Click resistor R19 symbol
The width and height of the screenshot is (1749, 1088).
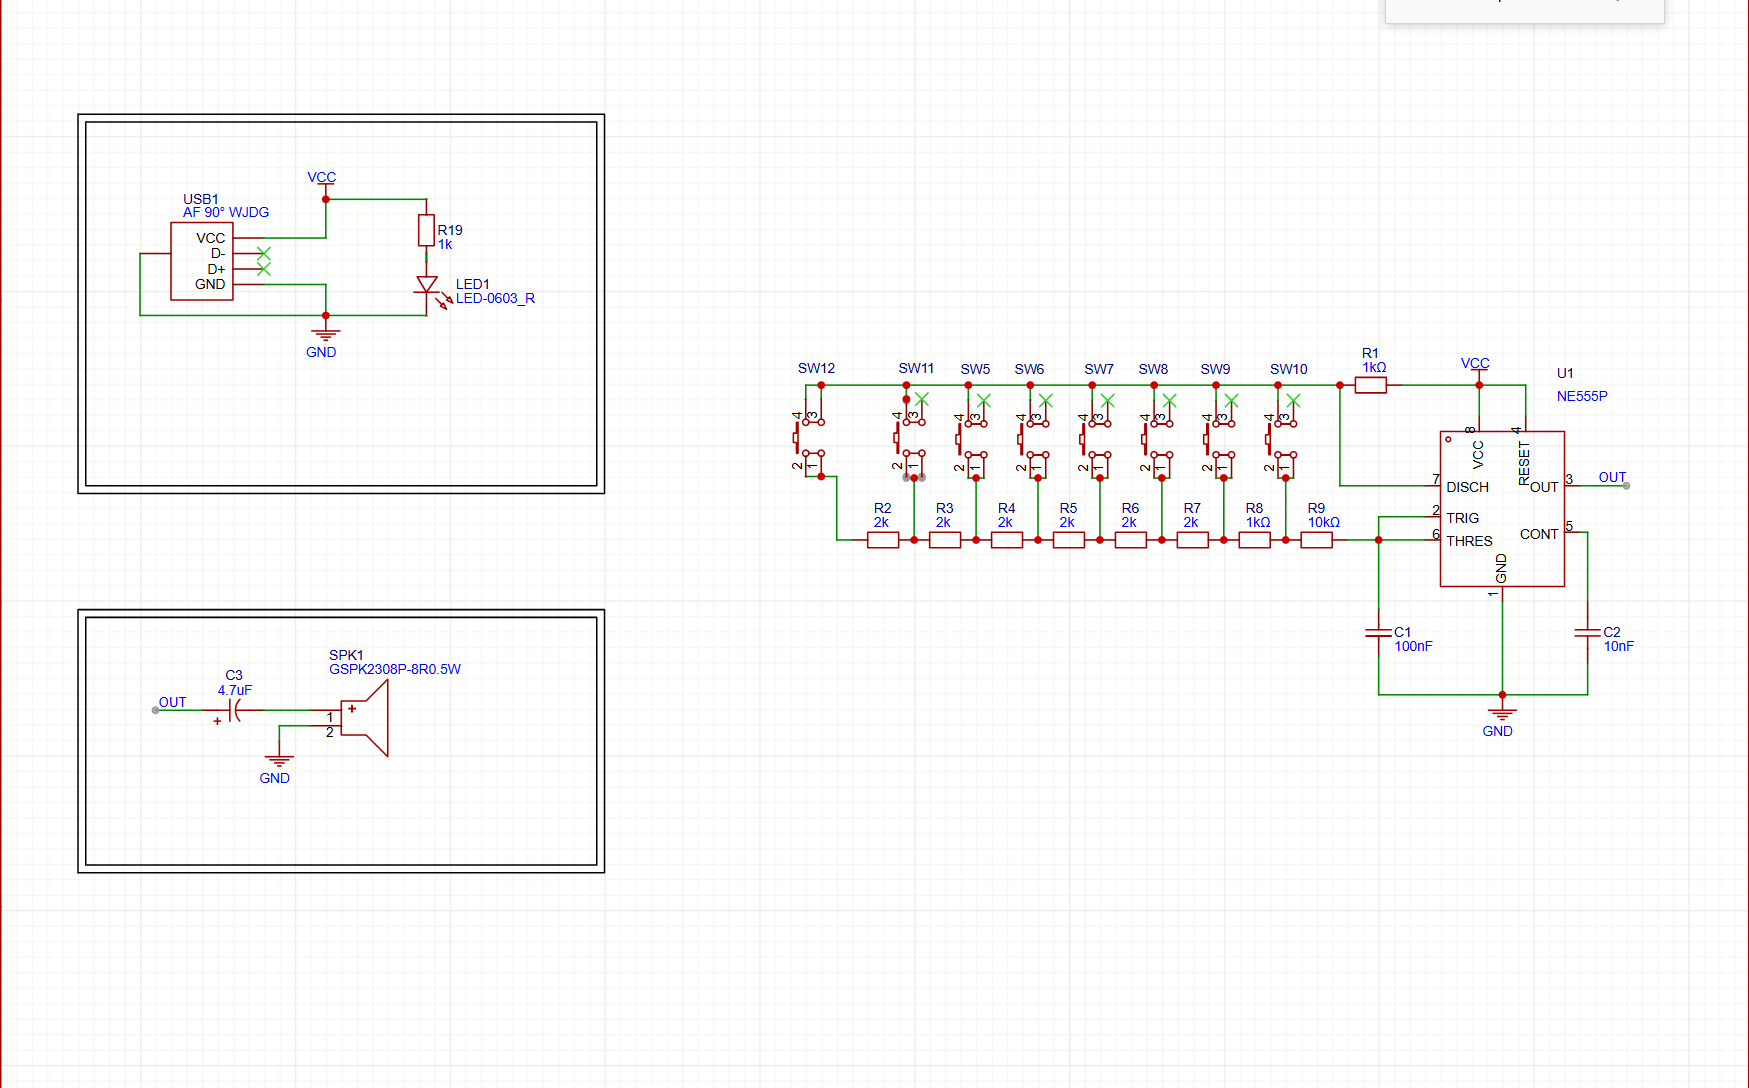click(426, 230)
